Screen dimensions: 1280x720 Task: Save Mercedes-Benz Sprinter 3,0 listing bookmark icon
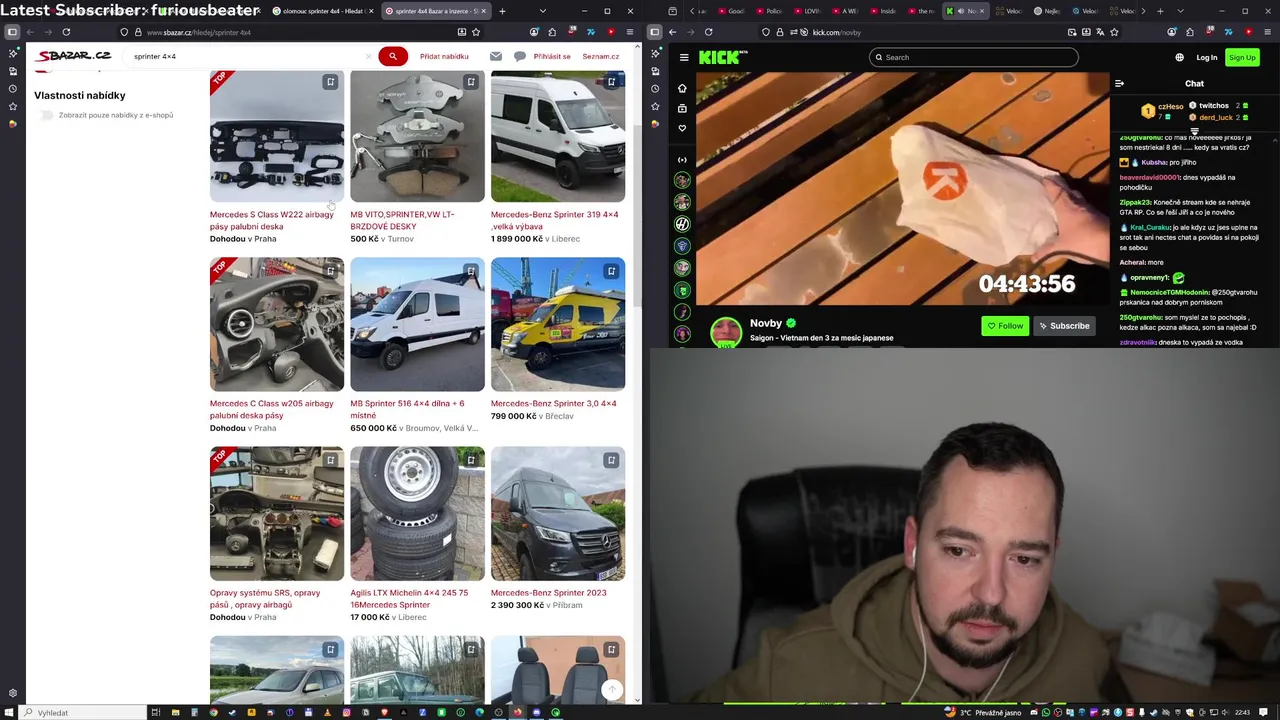click(x=611, y=271)
